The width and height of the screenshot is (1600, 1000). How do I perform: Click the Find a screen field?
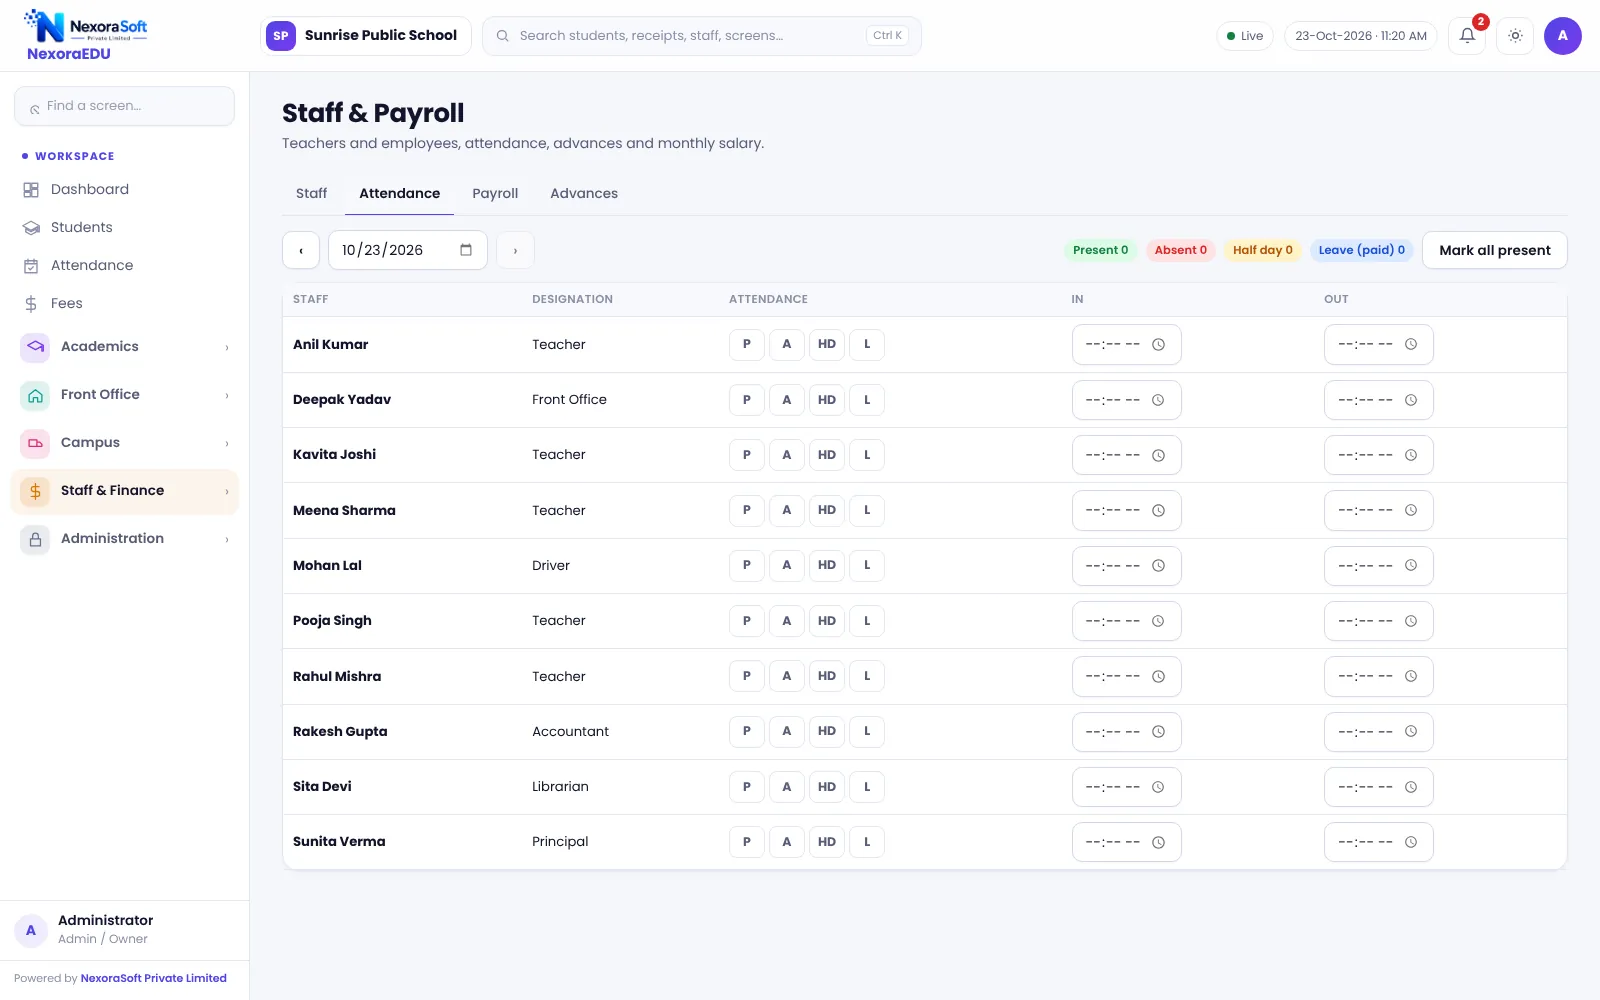click(125, 106)
